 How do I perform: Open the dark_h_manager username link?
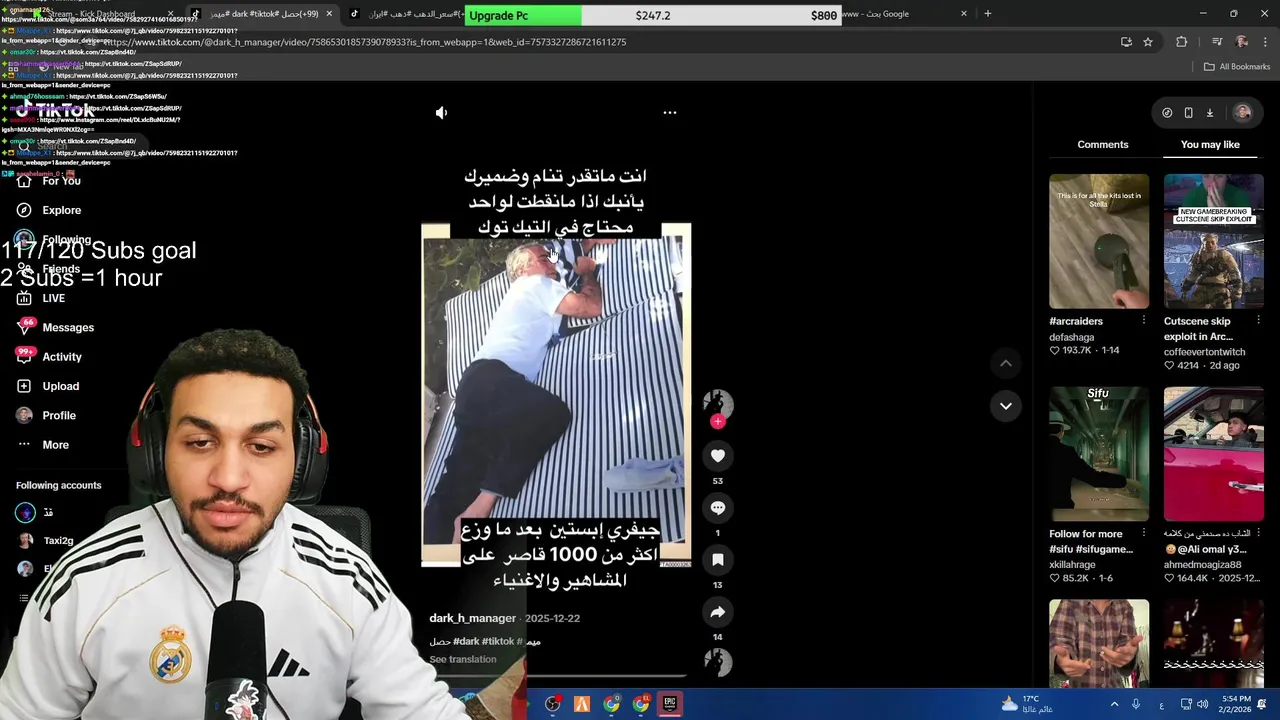[x=472, y=618]
